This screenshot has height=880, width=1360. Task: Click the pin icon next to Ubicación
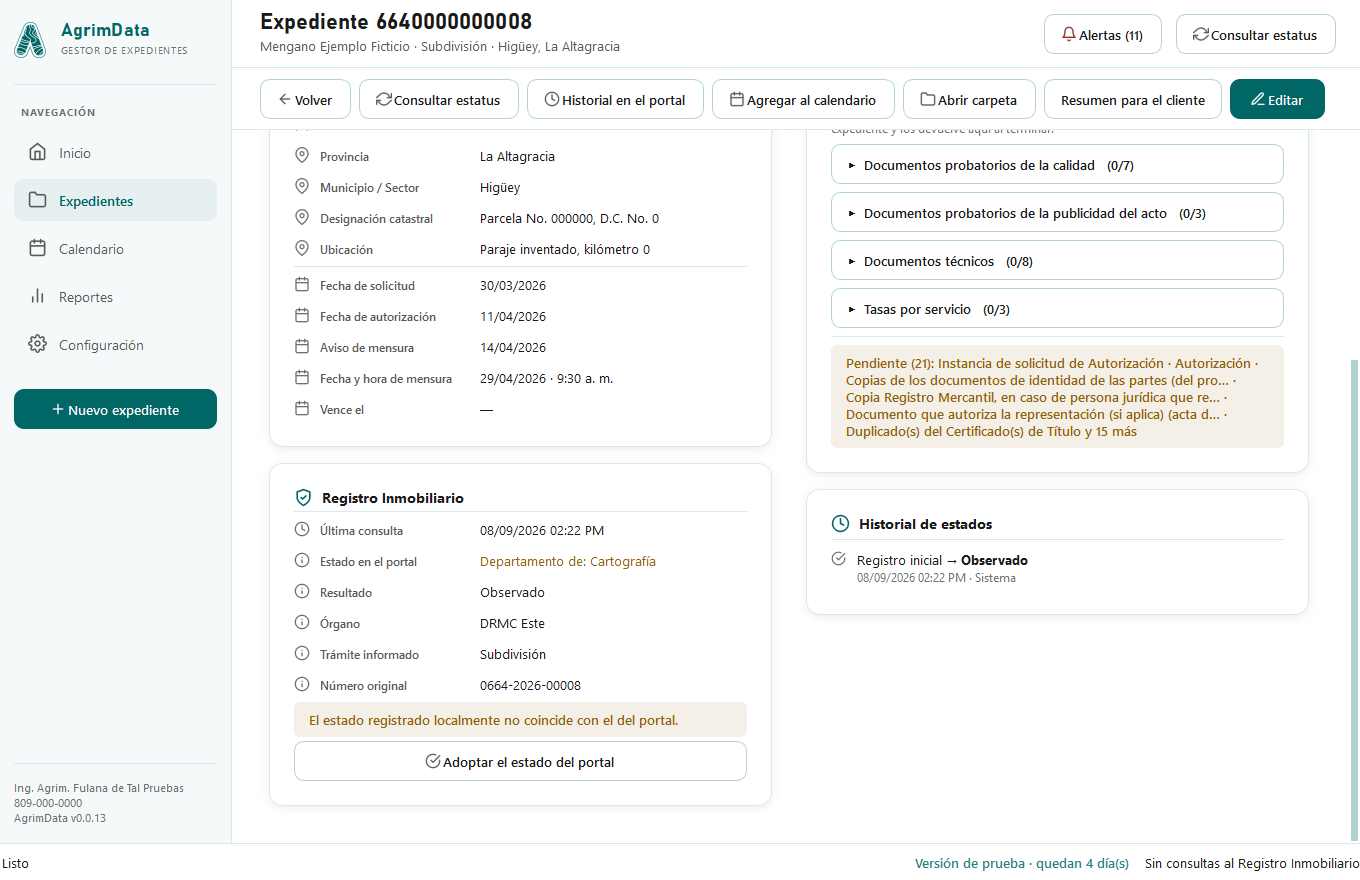(x=302, y=250)
